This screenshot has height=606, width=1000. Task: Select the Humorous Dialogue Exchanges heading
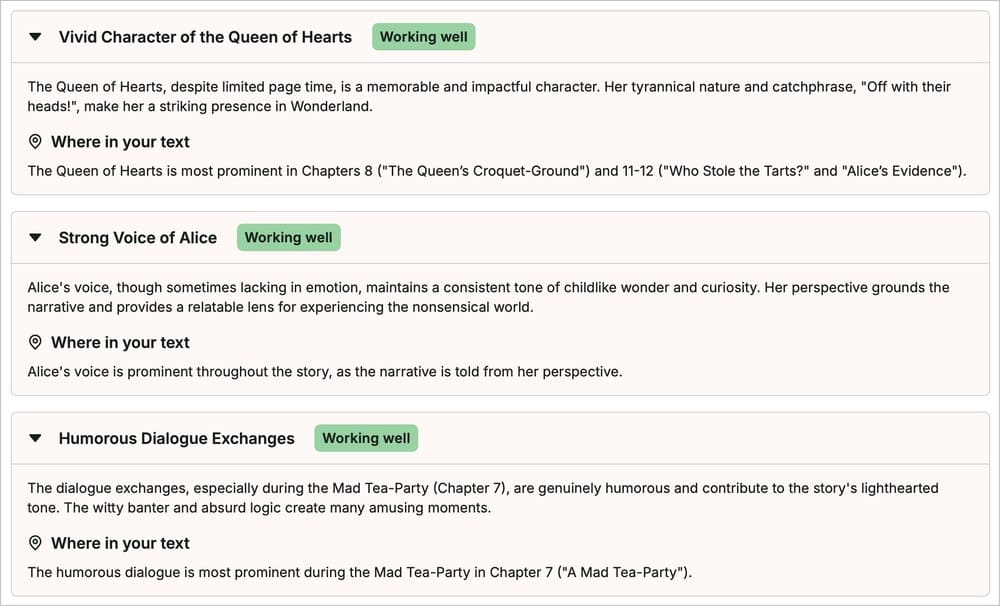pos(177,438)
